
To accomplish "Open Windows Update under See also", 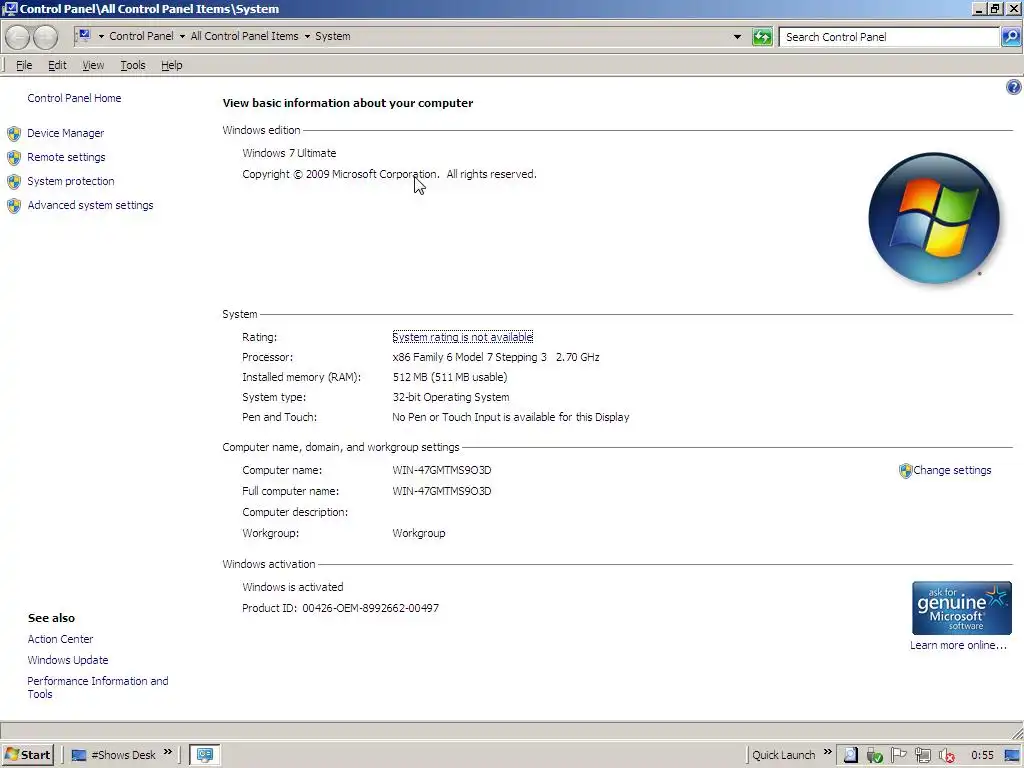I will [x=68, y=660].
